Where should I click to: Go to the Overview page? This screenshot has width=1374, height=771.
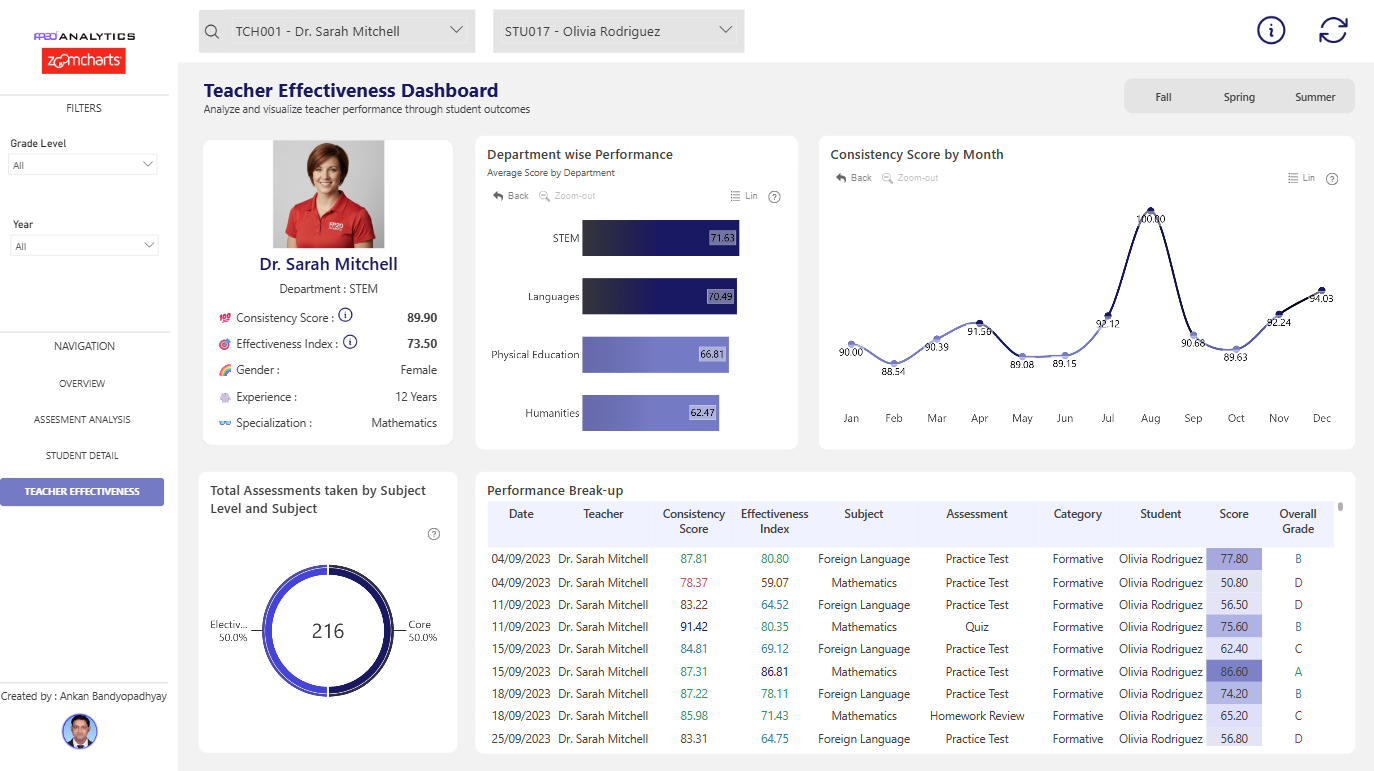[82, 384]
